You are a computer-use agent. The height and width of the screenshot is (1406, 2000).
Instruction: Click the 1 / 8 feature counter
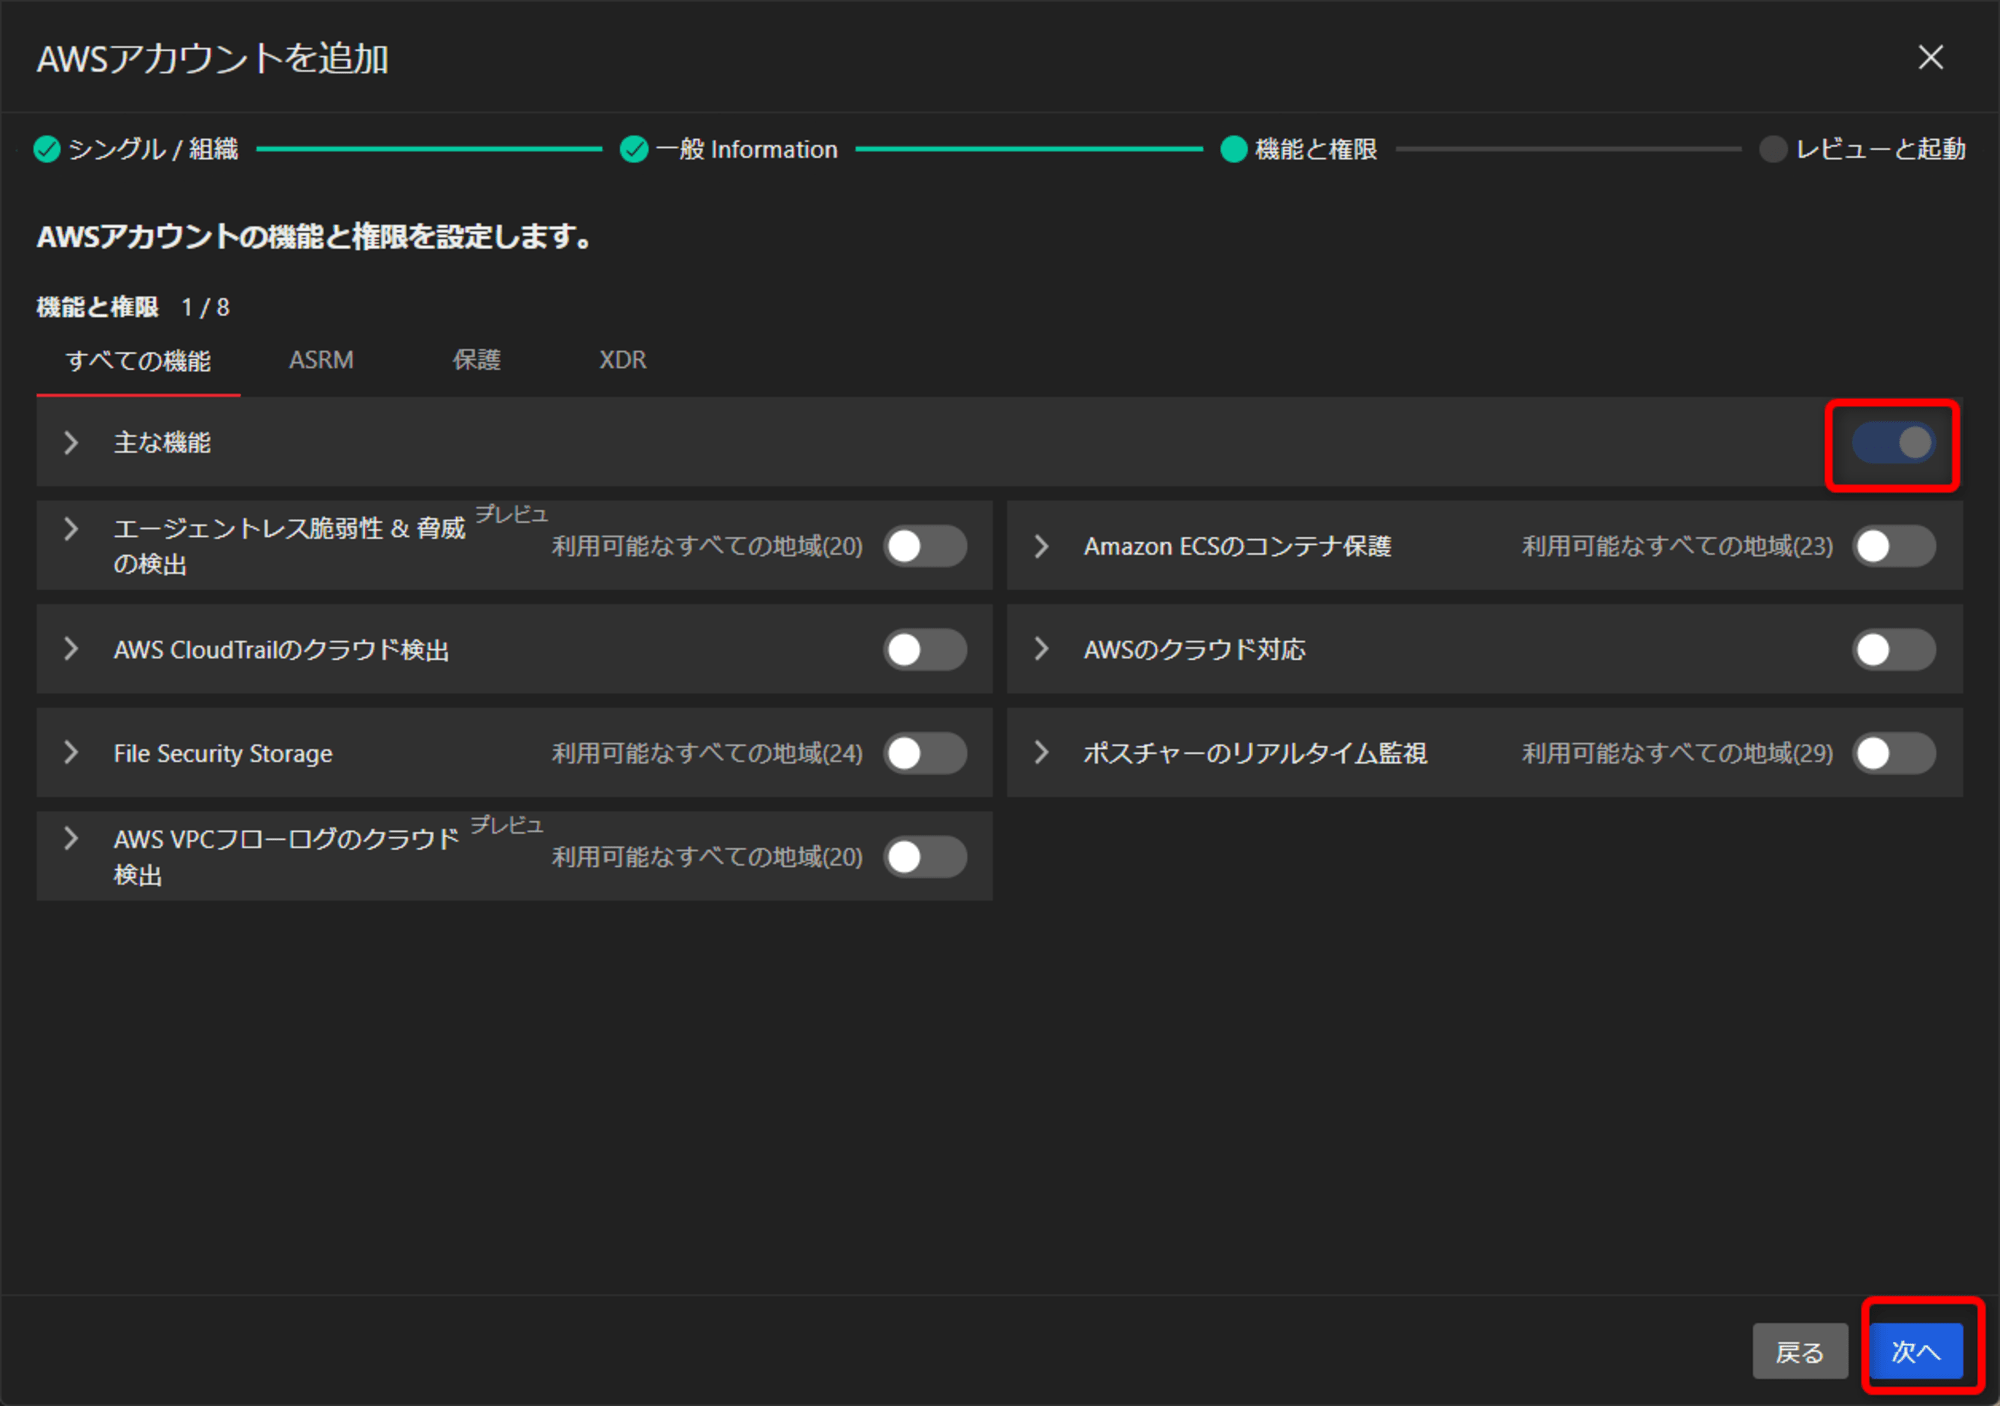[x=205, y=307]
